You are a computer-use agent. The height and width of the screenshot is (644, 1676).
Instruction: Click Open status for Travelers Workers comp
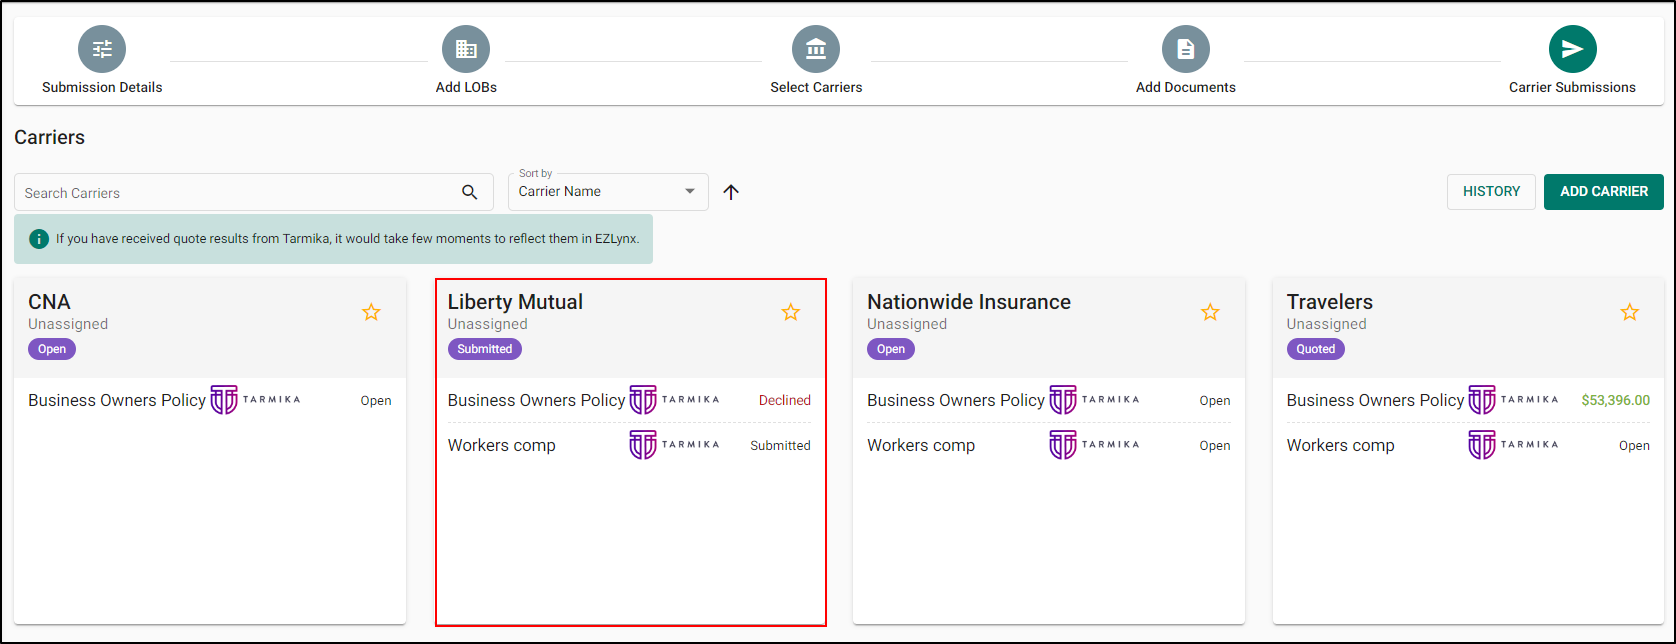tap(1635, 446)
